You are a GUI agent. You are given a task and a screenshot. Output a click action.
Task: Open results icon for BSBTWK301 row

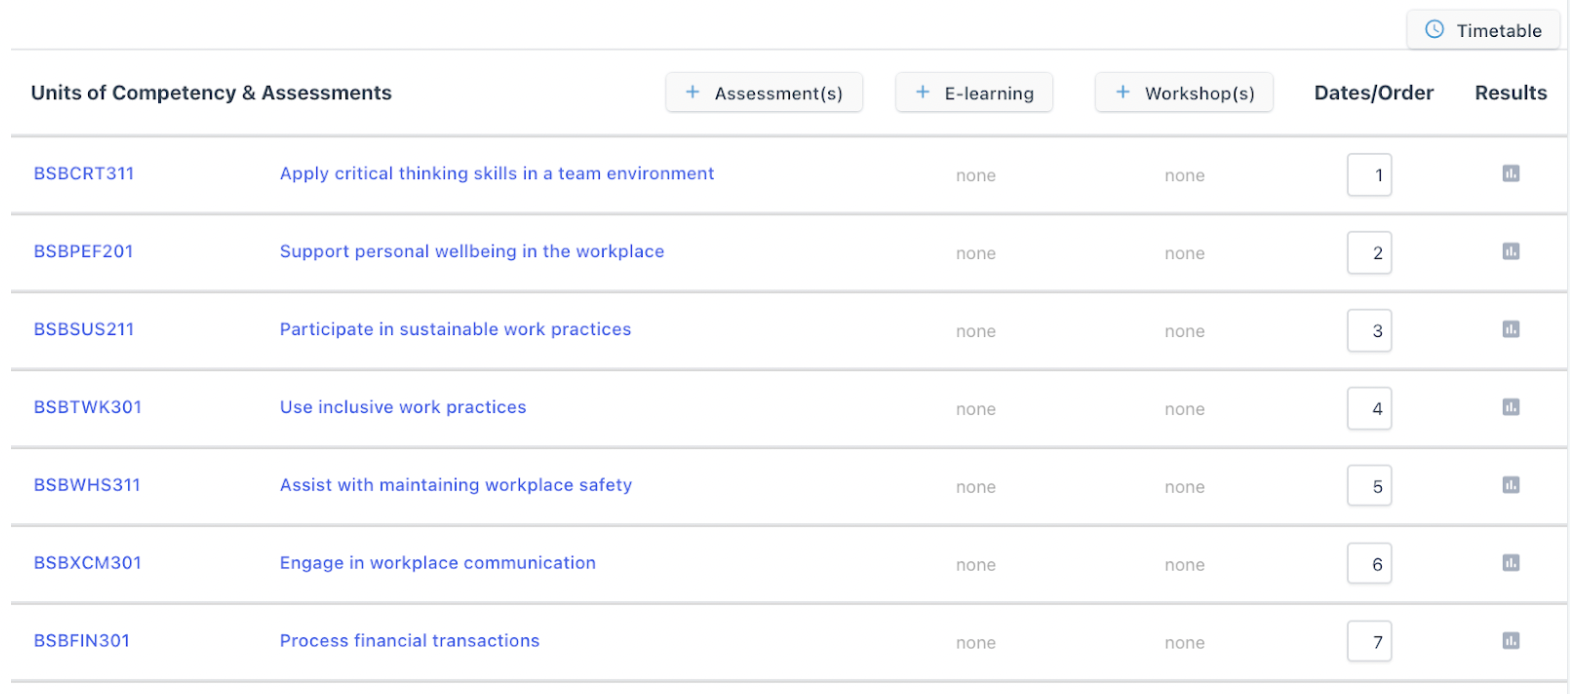pyautogui.click(x=1510, y=407)
